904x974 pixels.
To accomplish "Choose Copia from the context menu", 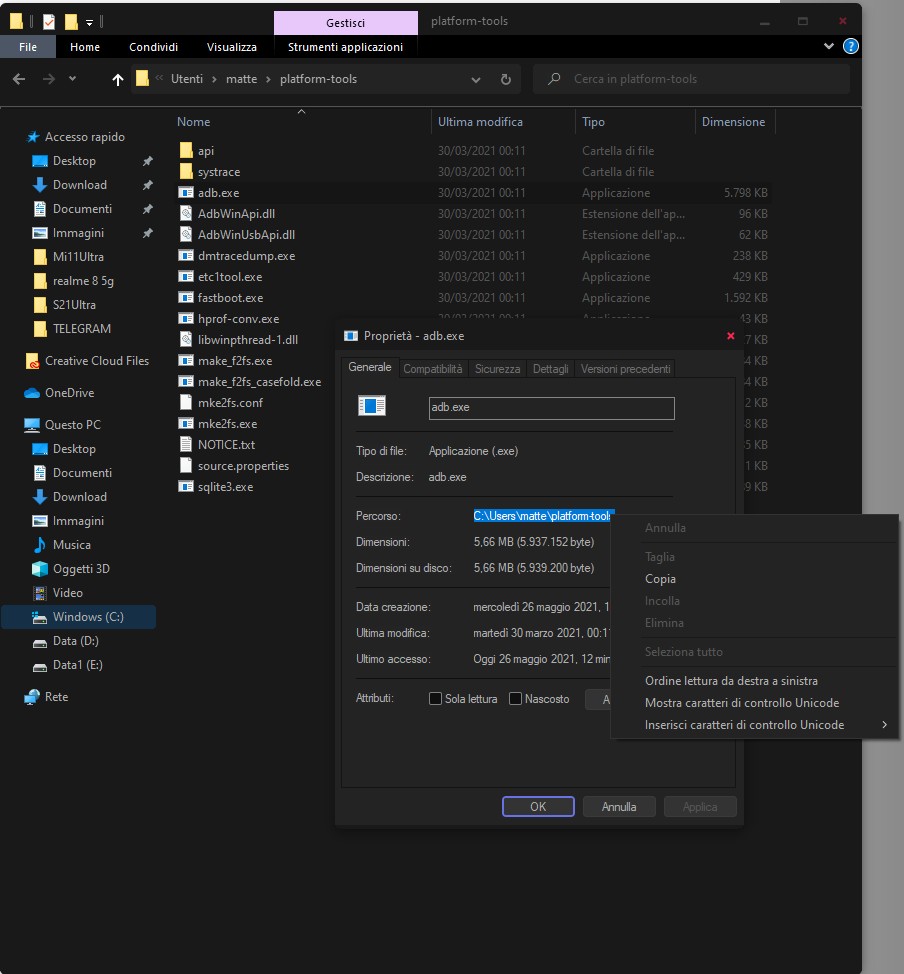I will point(660,579).
